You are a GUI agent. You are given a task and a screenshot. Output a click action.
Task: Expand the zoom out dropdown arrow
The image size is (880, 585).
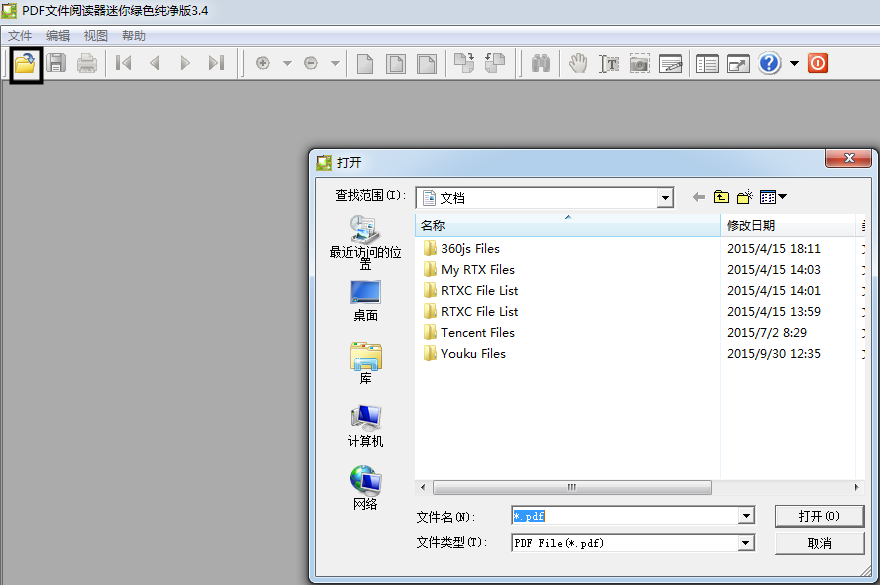point(335,63)
